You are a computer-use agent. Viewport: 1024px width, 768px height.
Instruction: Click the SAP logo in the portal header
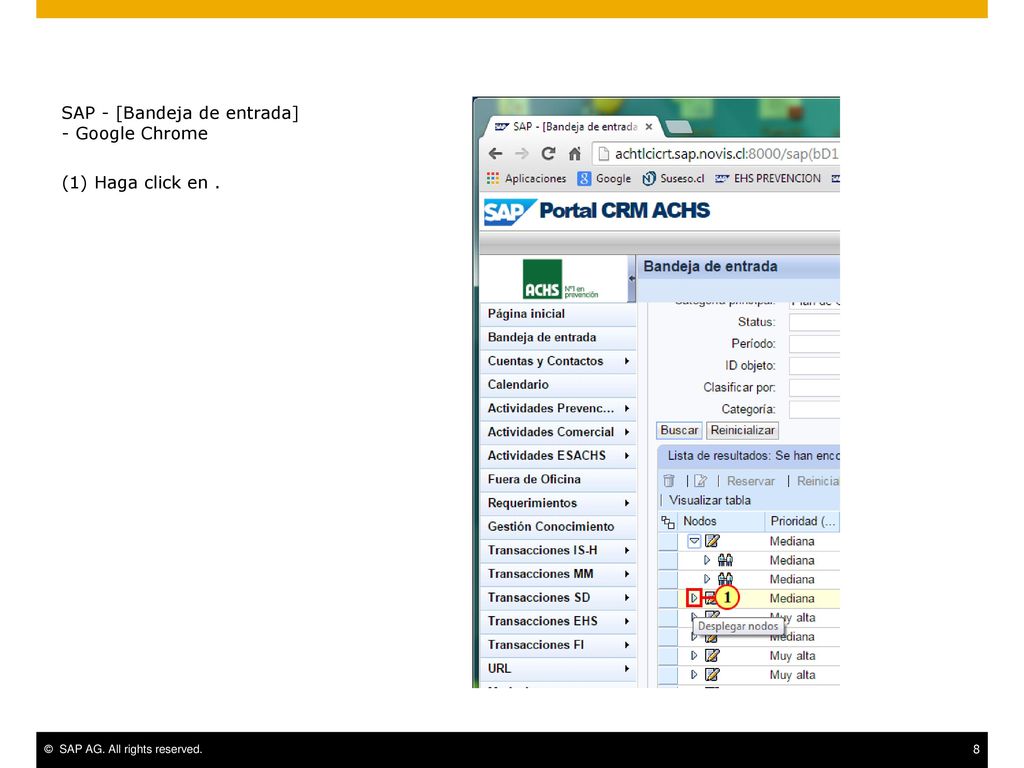(509, 212)
